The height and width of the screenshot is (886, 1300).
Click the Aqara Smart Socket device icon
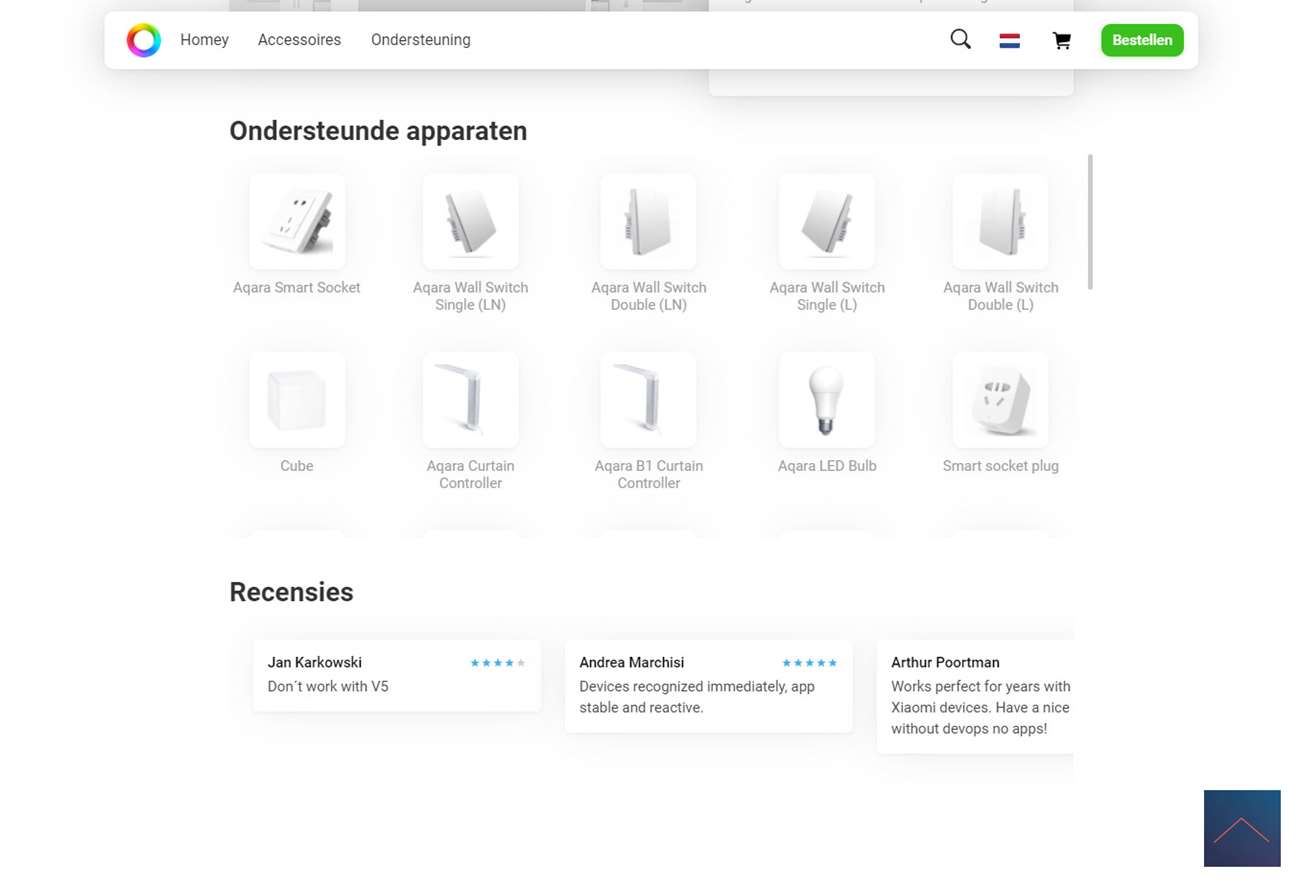pyautogui.click(x=297, y=221)
